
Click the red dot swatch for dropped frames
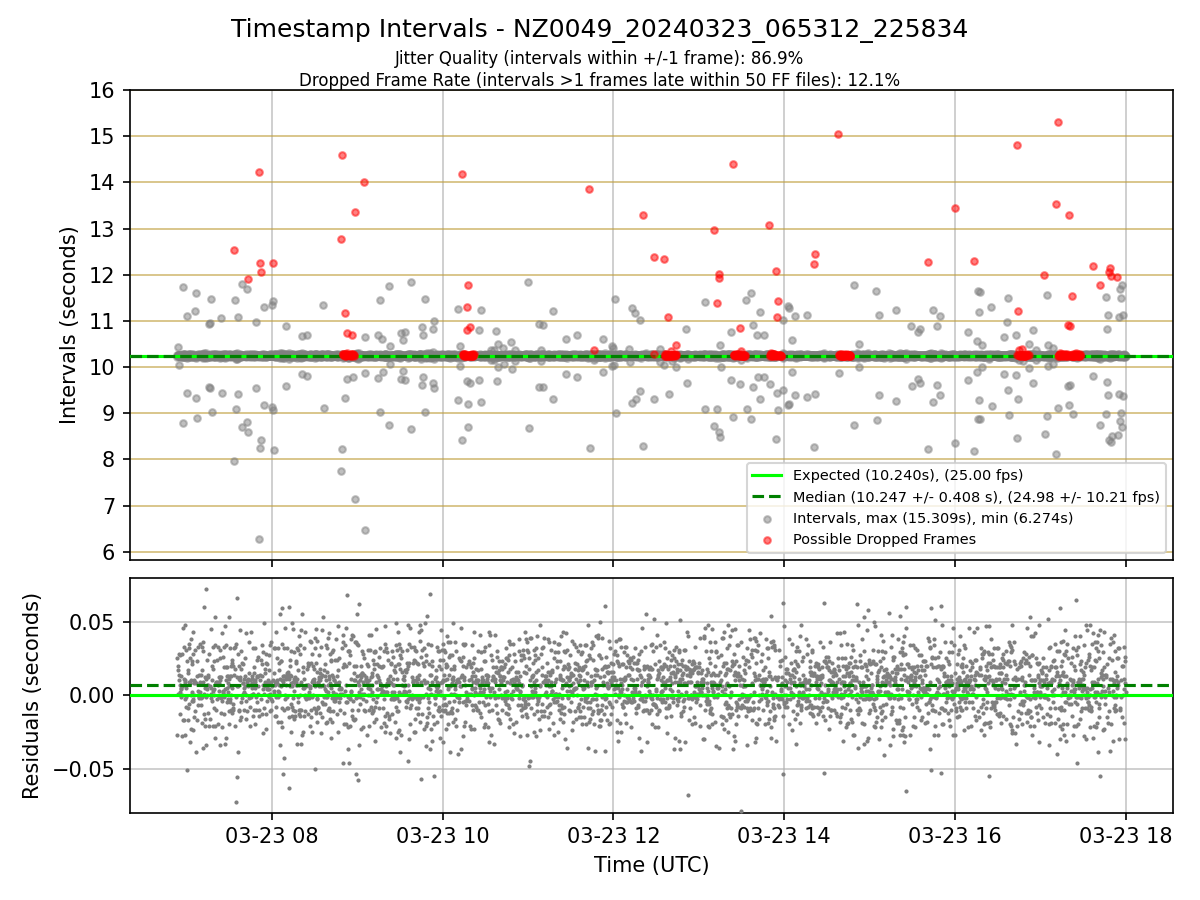click(x=768, y=539)
